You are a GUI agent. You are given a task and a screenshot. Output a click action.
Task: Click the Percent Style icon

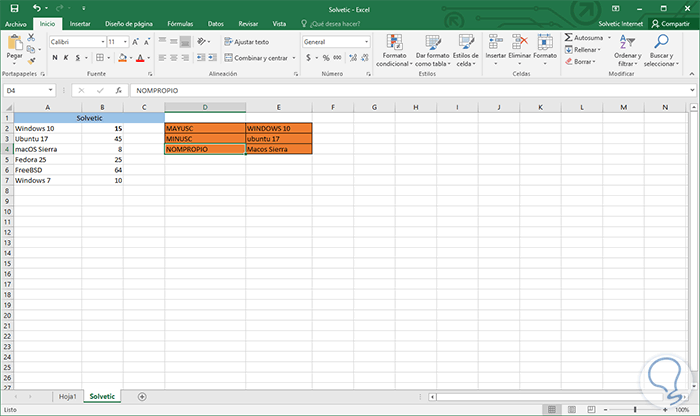(x=326, y=58)
